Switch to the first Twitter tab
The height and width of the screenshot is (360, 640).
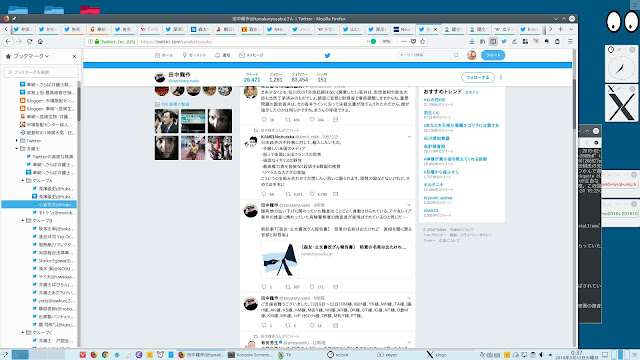tap(22, 29)
